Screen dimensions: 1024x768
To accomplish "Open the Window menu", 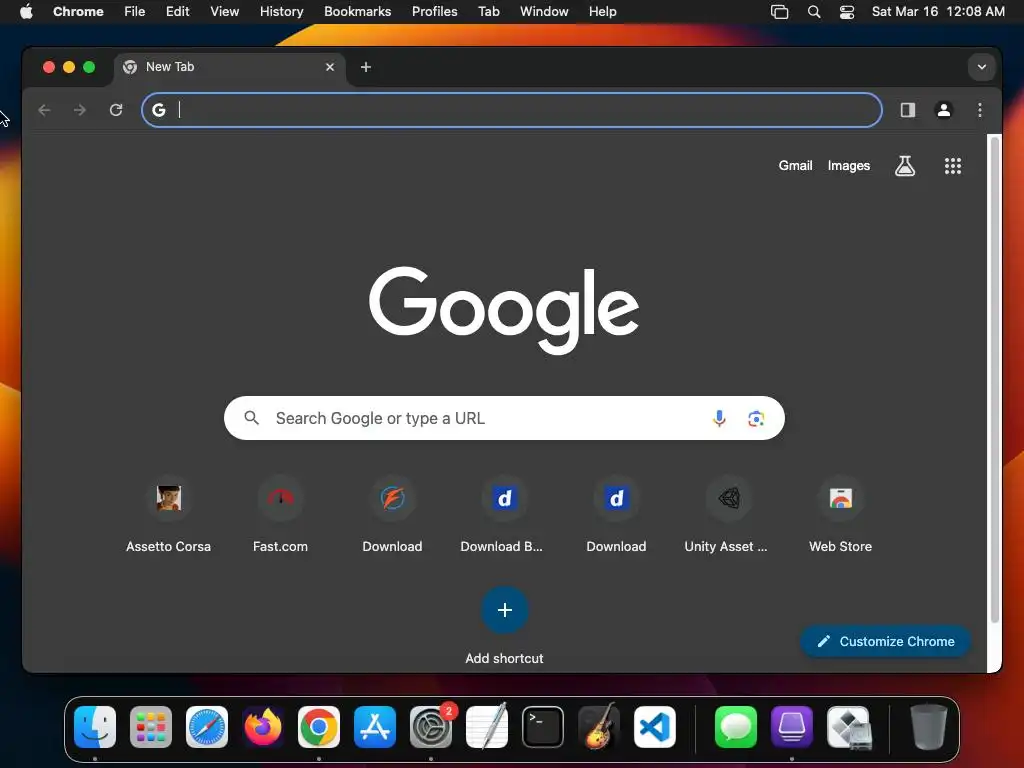I will click(544, 11).
